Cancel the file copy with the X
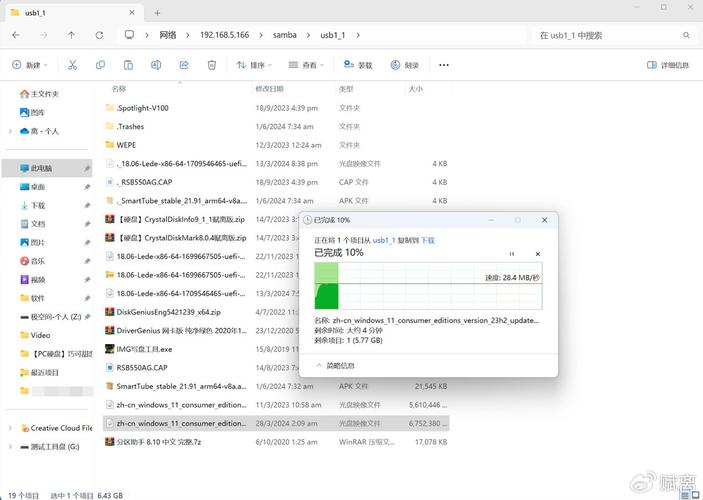 [x=538, y=254]
